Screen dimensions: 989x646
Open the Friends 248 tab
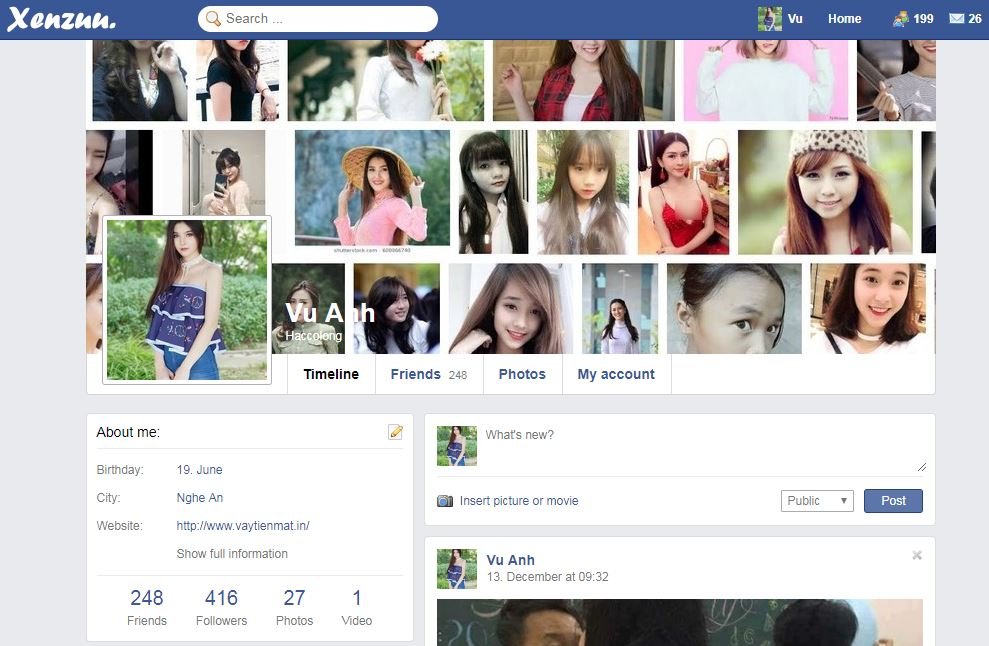(429, 374)
